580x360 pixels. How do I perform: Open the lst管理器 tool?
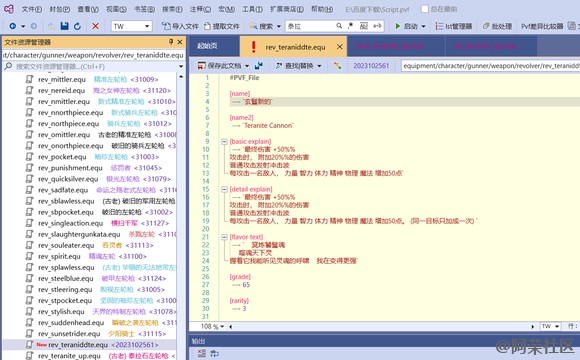[453, 26]
